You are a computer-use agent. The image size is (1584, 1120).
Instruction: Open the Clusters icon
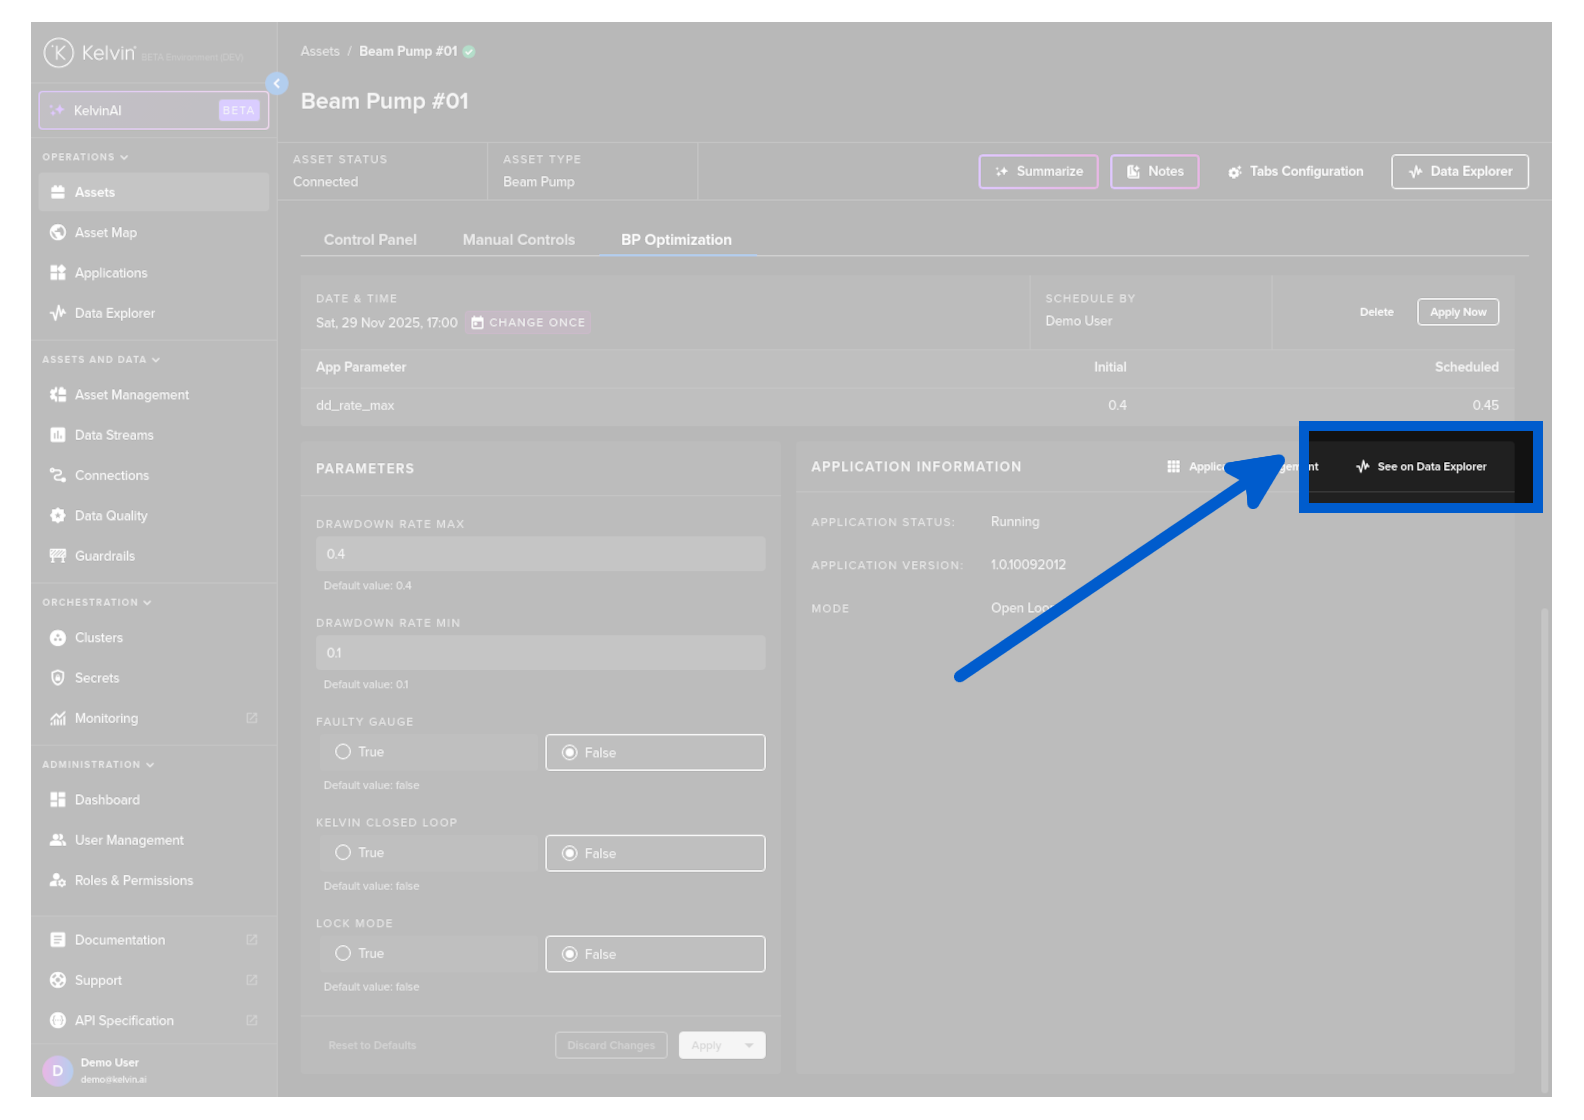pos(58,638)
